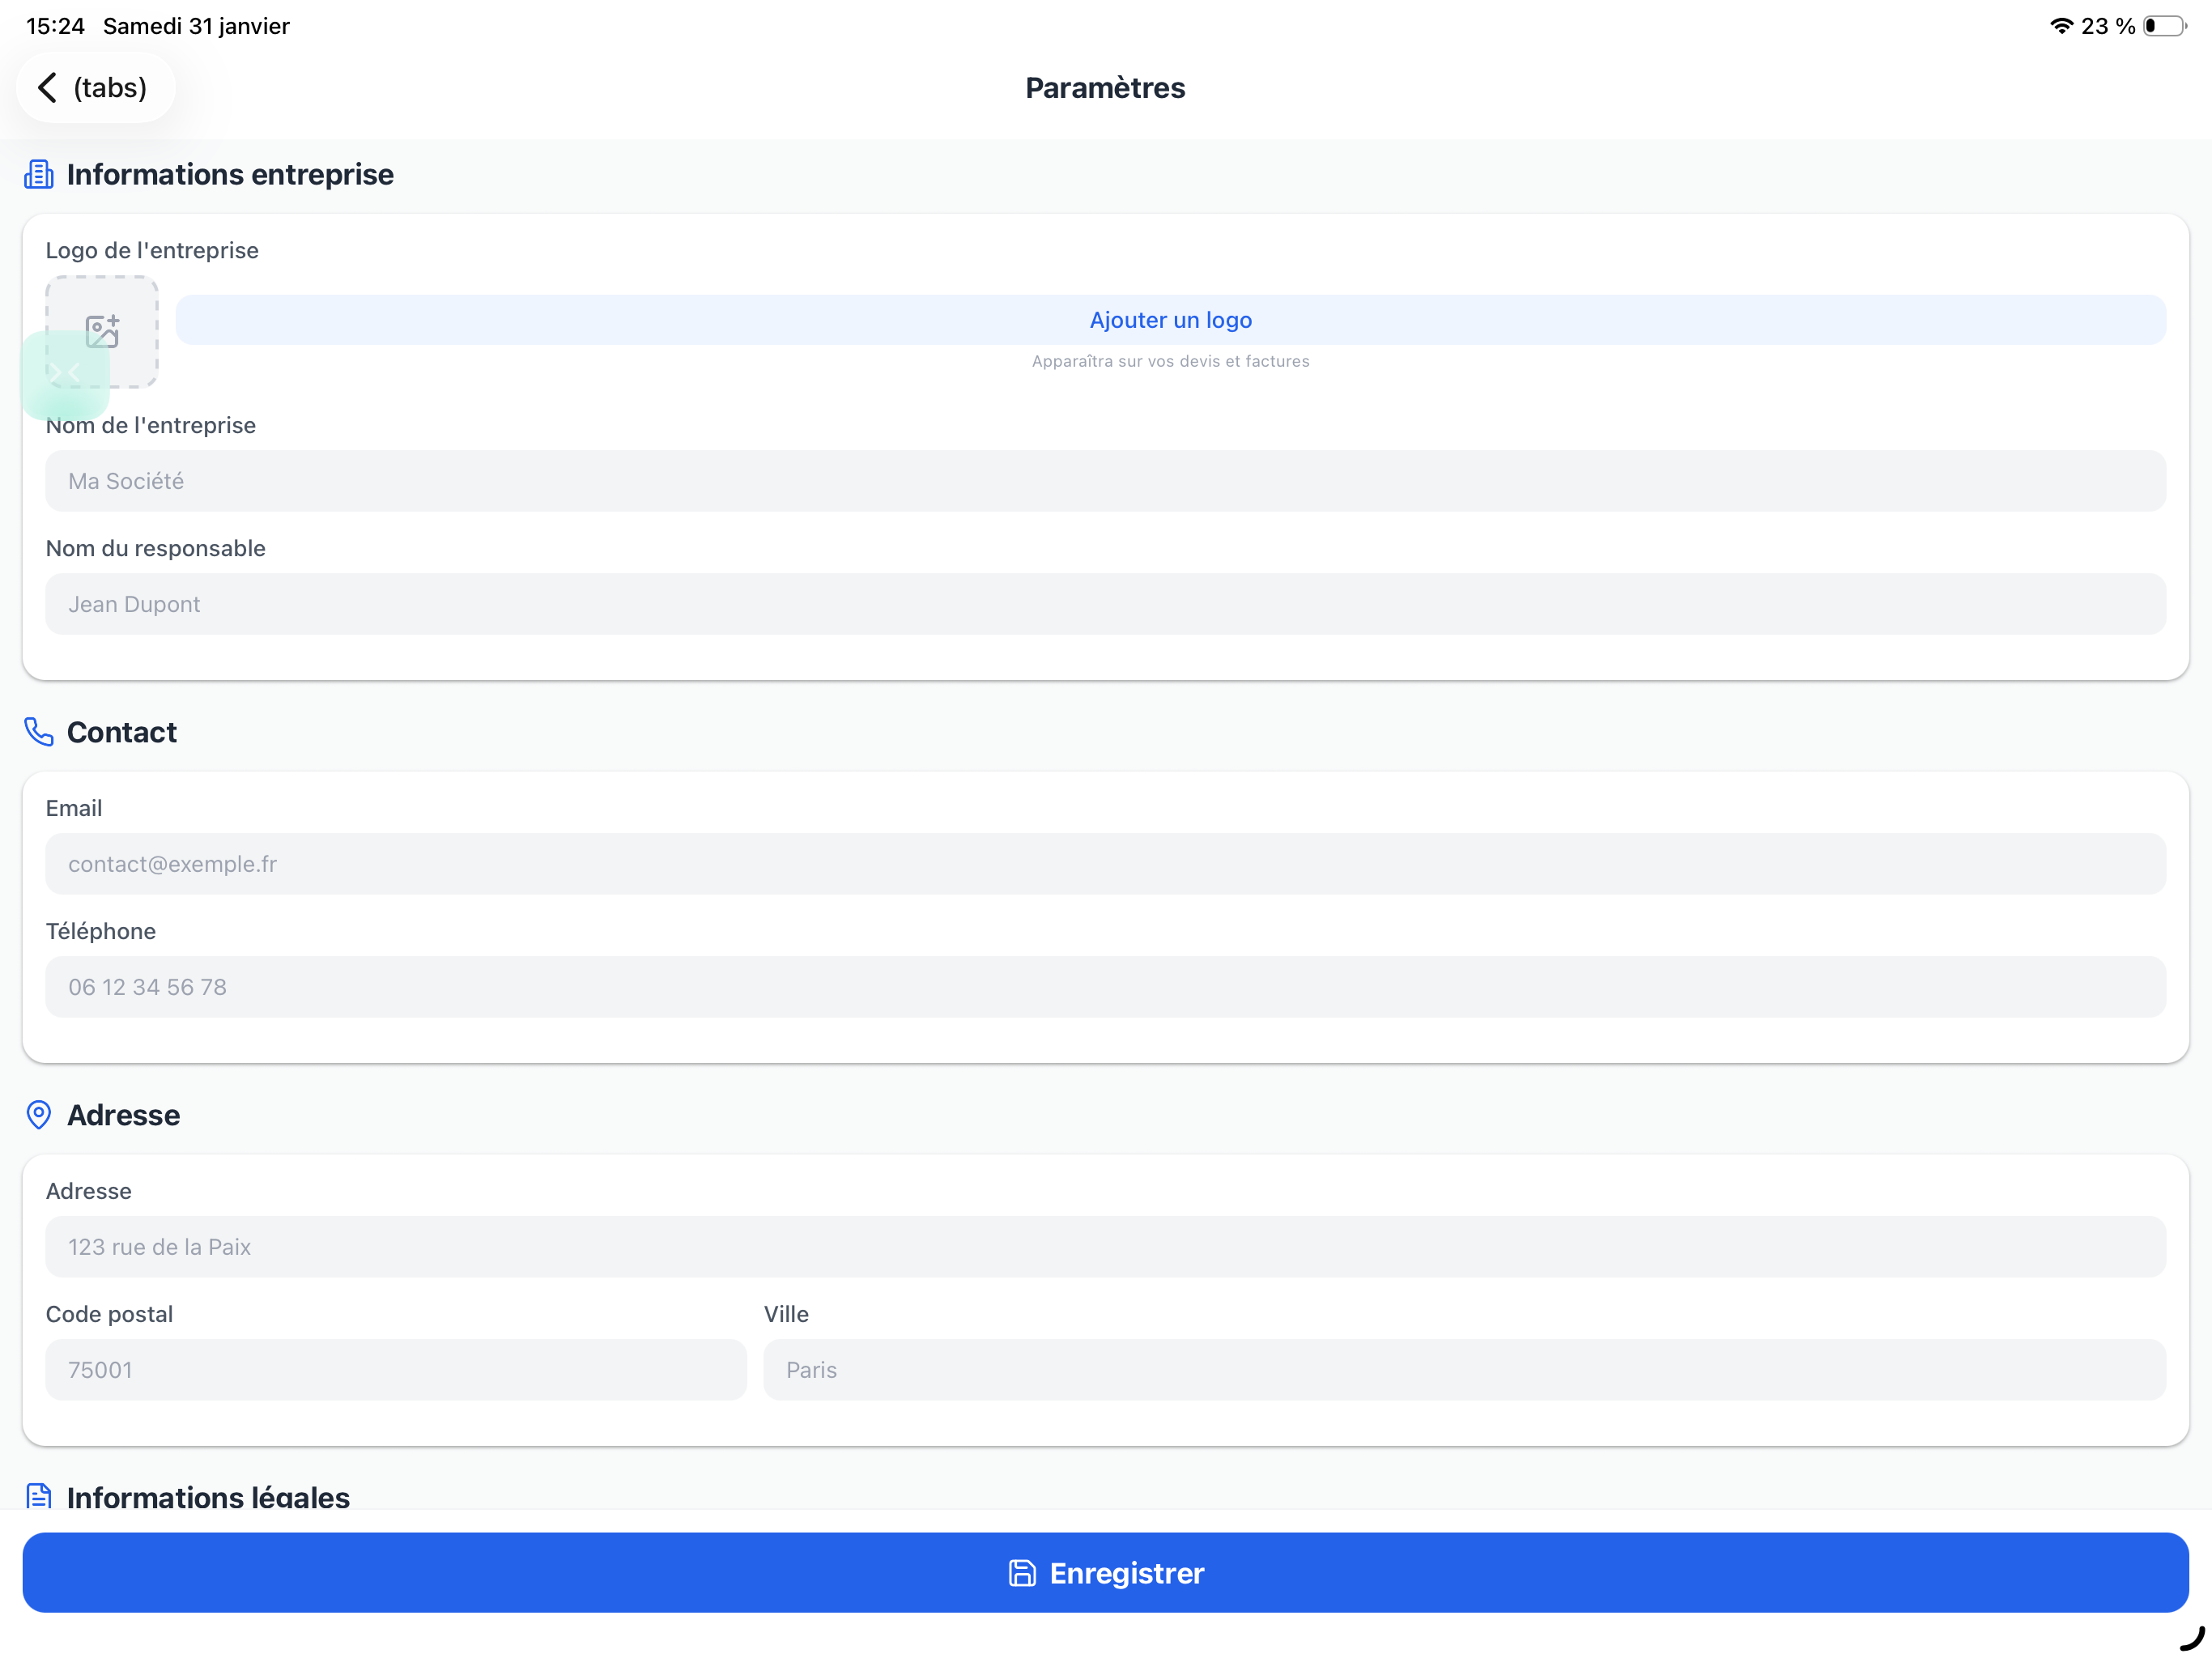This screenshot has width=2212, height=1658.
Task: Tap the Wi-Fi icon in status bar
Action: click(2061, 26)
